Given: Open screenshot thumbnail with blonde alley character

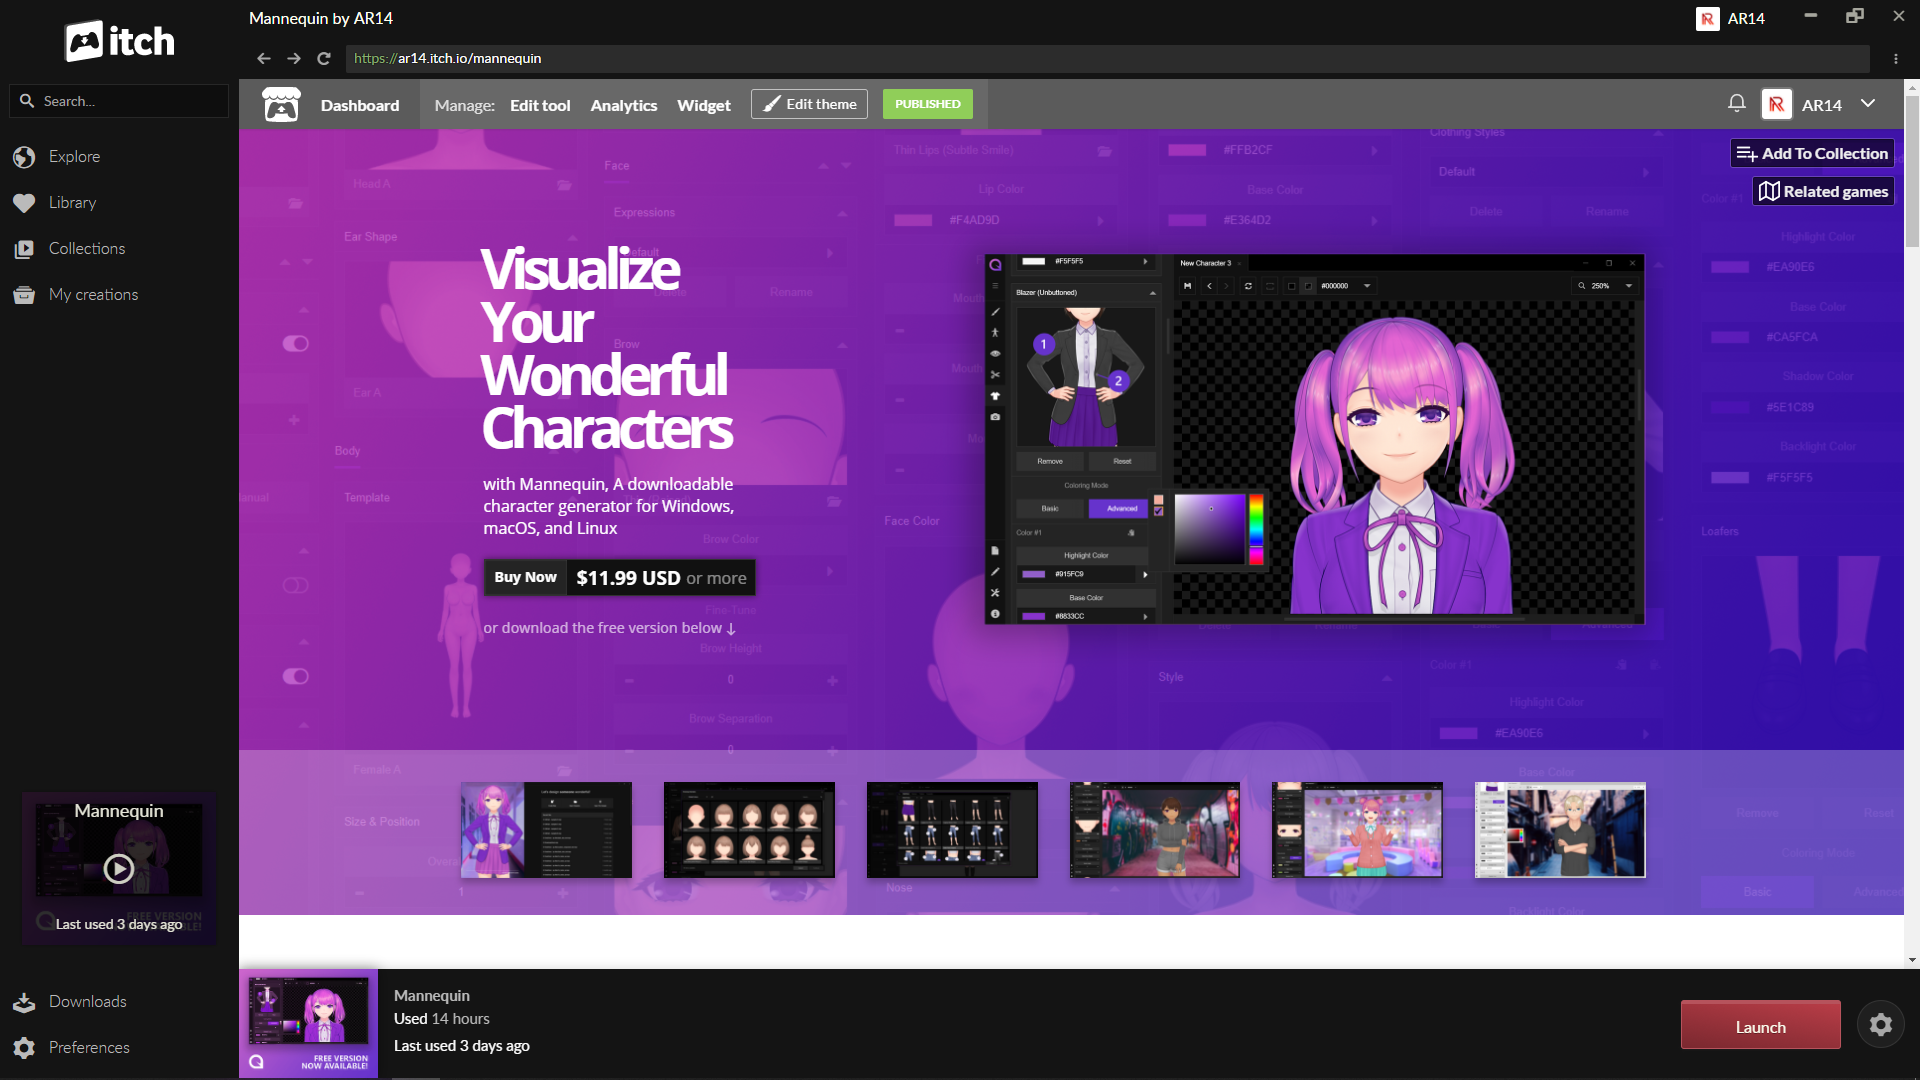Looking at the screenshot, I should 1560,830.
